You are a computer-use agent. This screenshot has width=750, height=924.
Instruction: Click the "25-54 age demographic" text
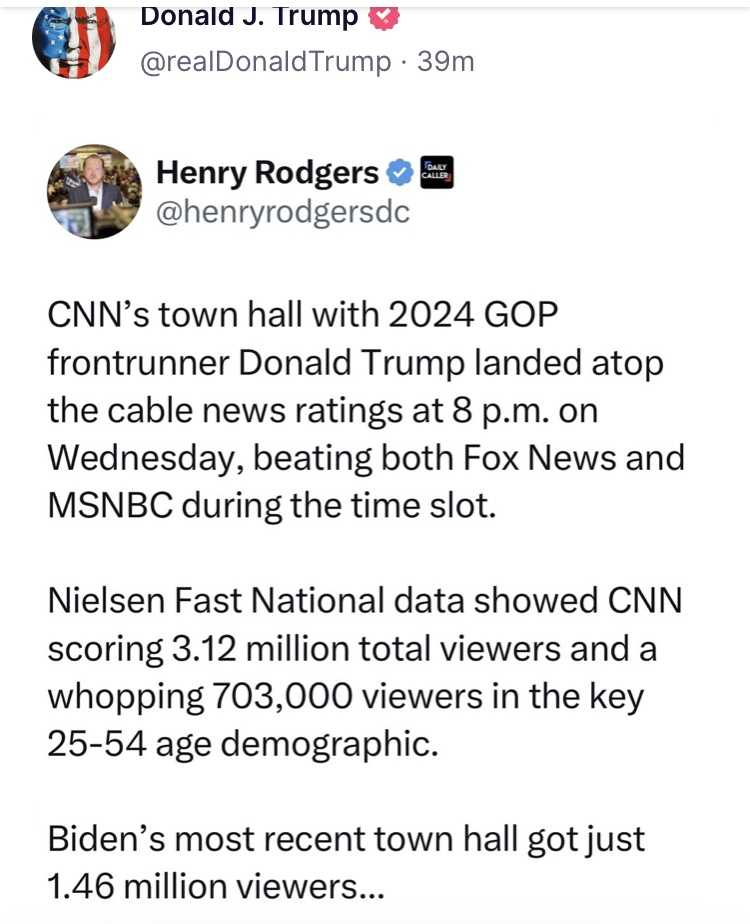pyautogui.click(x=243, y=744)
